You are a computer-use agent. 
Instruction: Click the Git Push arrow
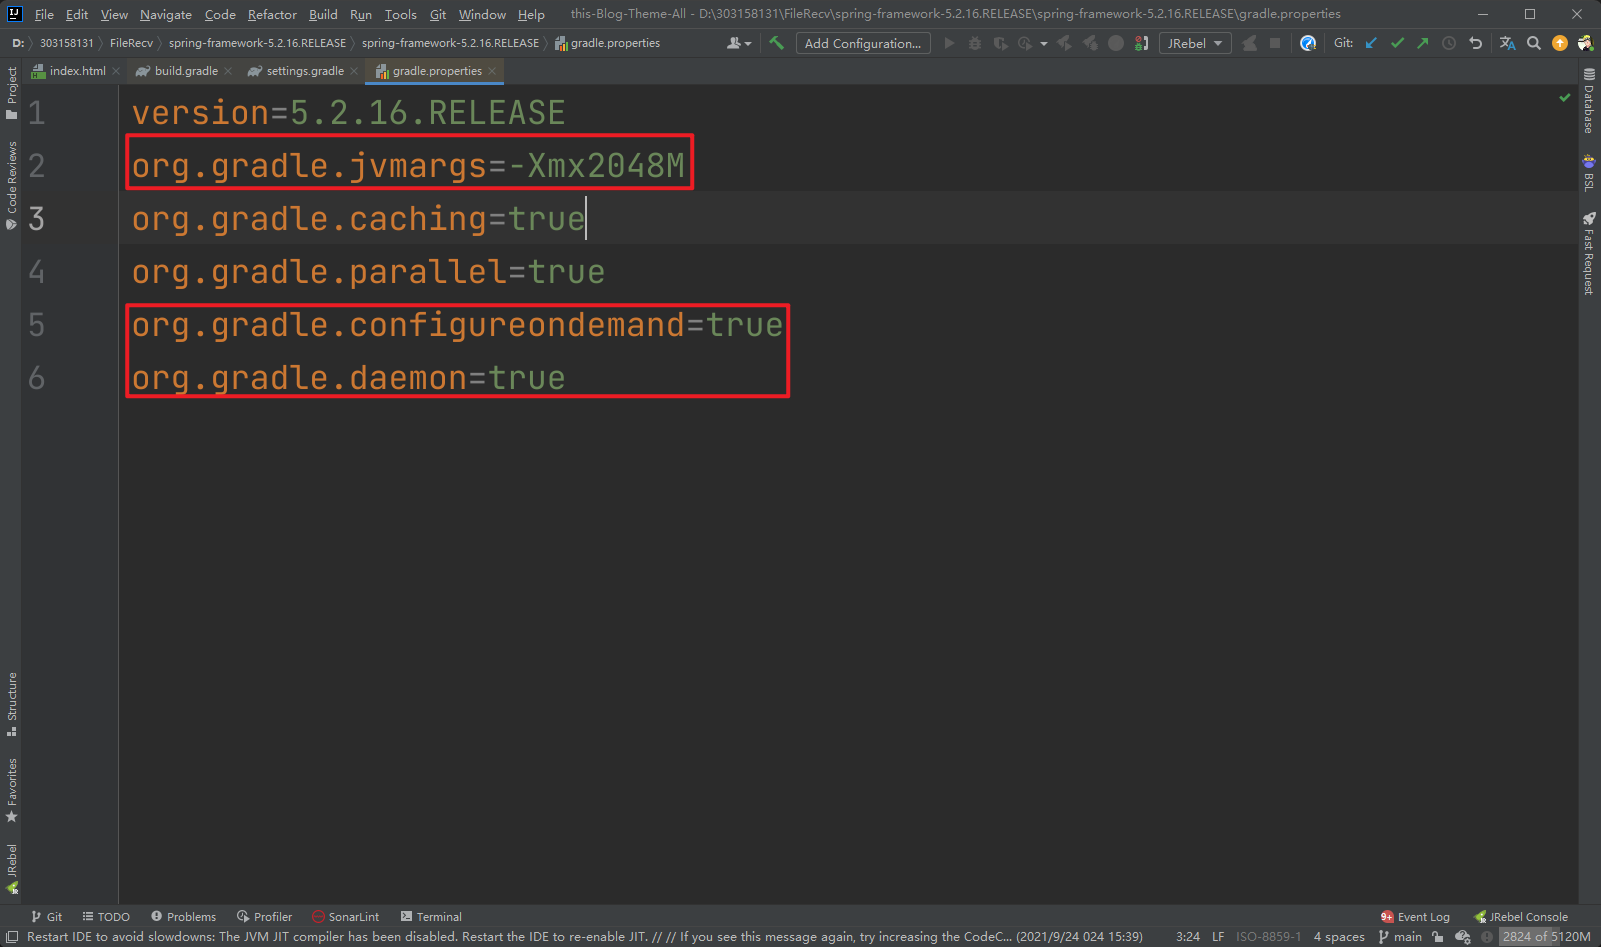(1423, 43)
